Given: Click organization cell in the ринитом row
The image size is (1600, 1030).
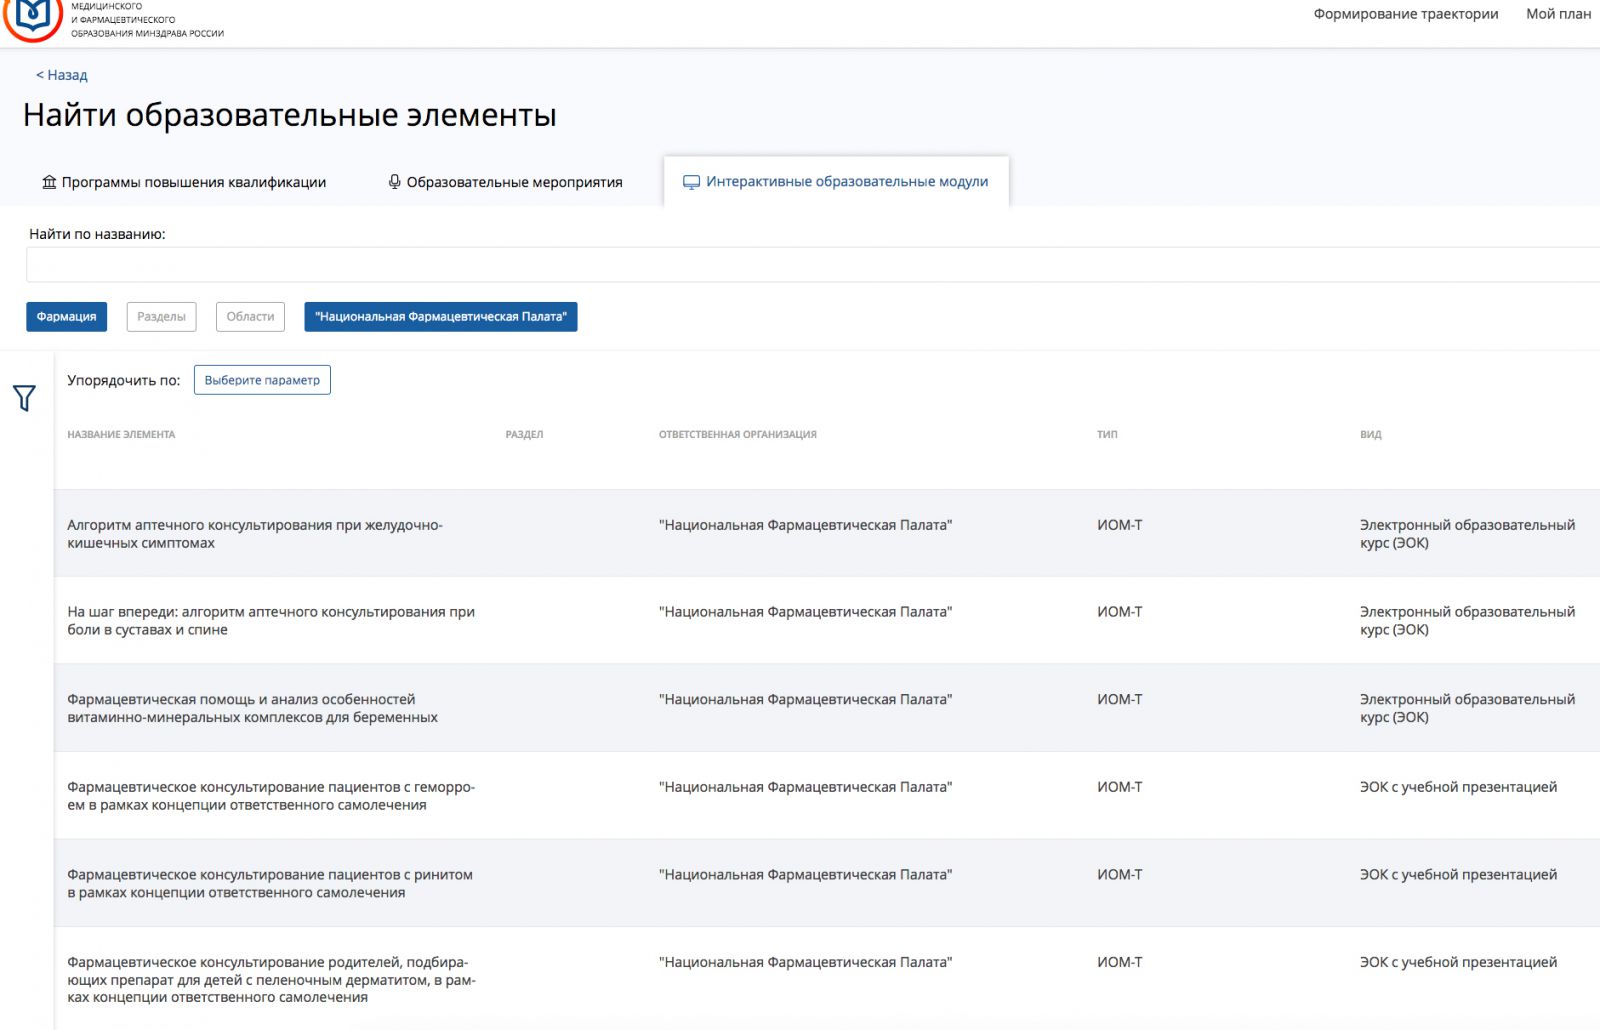Looking at the screenshot, I should click(x=805, y=875).
